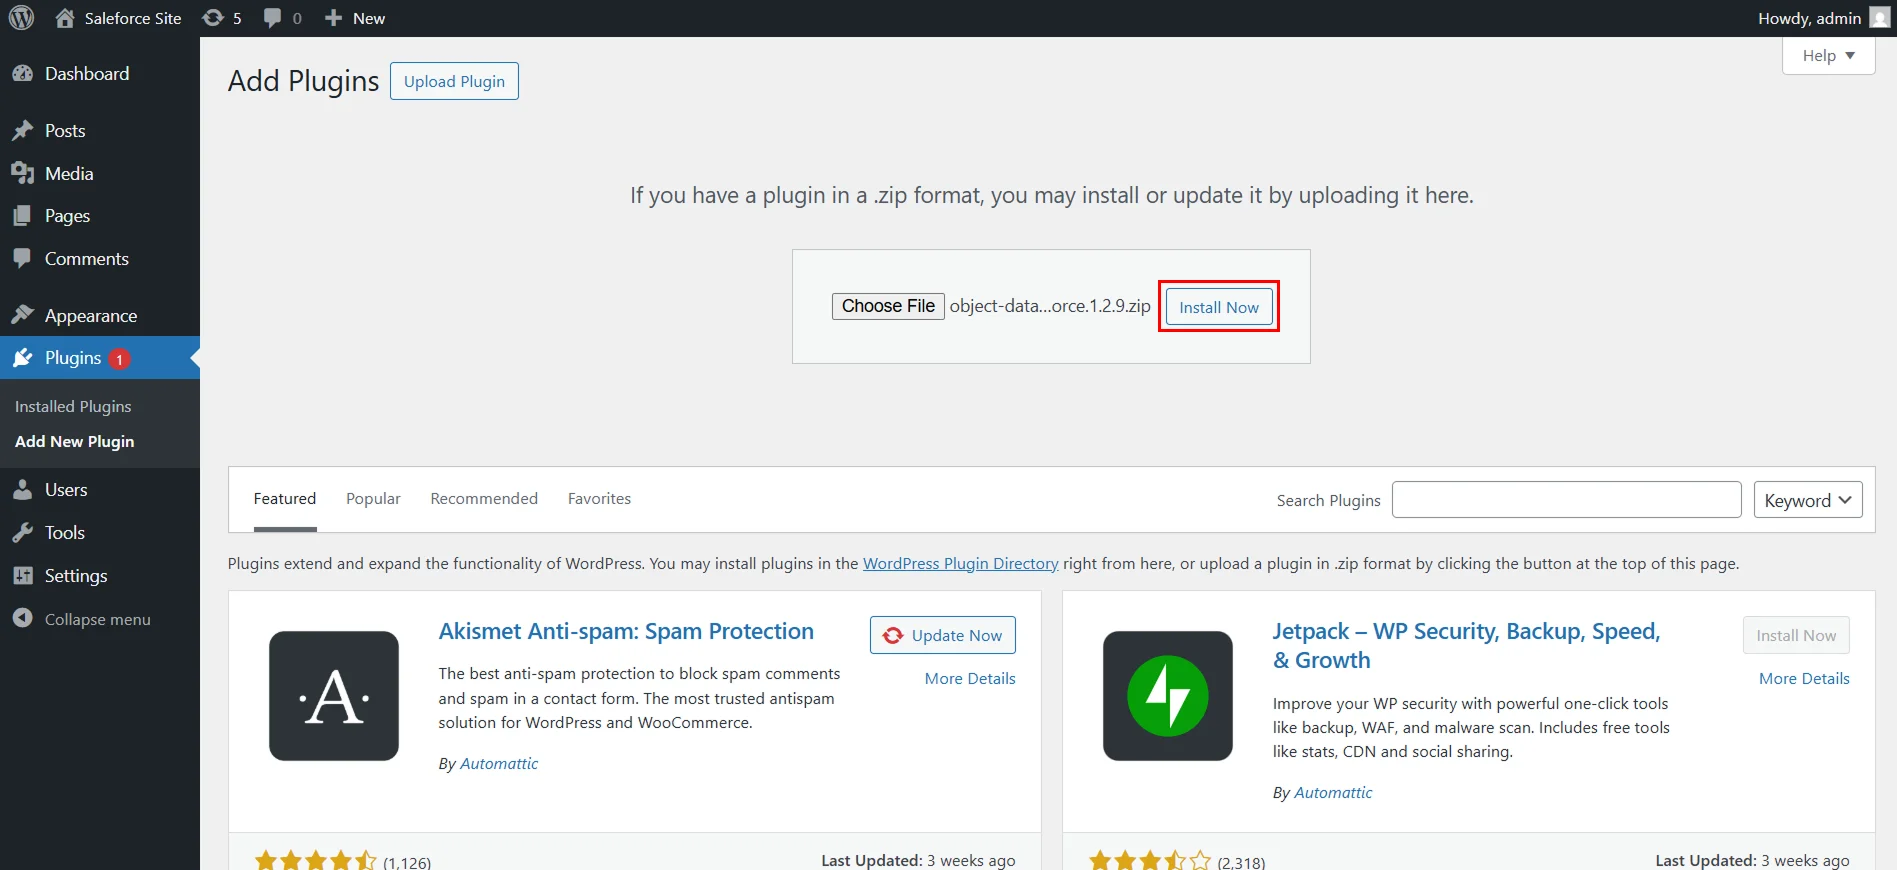
Task: Click the Comments sidebar bubble icon
Action: (22, 259)
